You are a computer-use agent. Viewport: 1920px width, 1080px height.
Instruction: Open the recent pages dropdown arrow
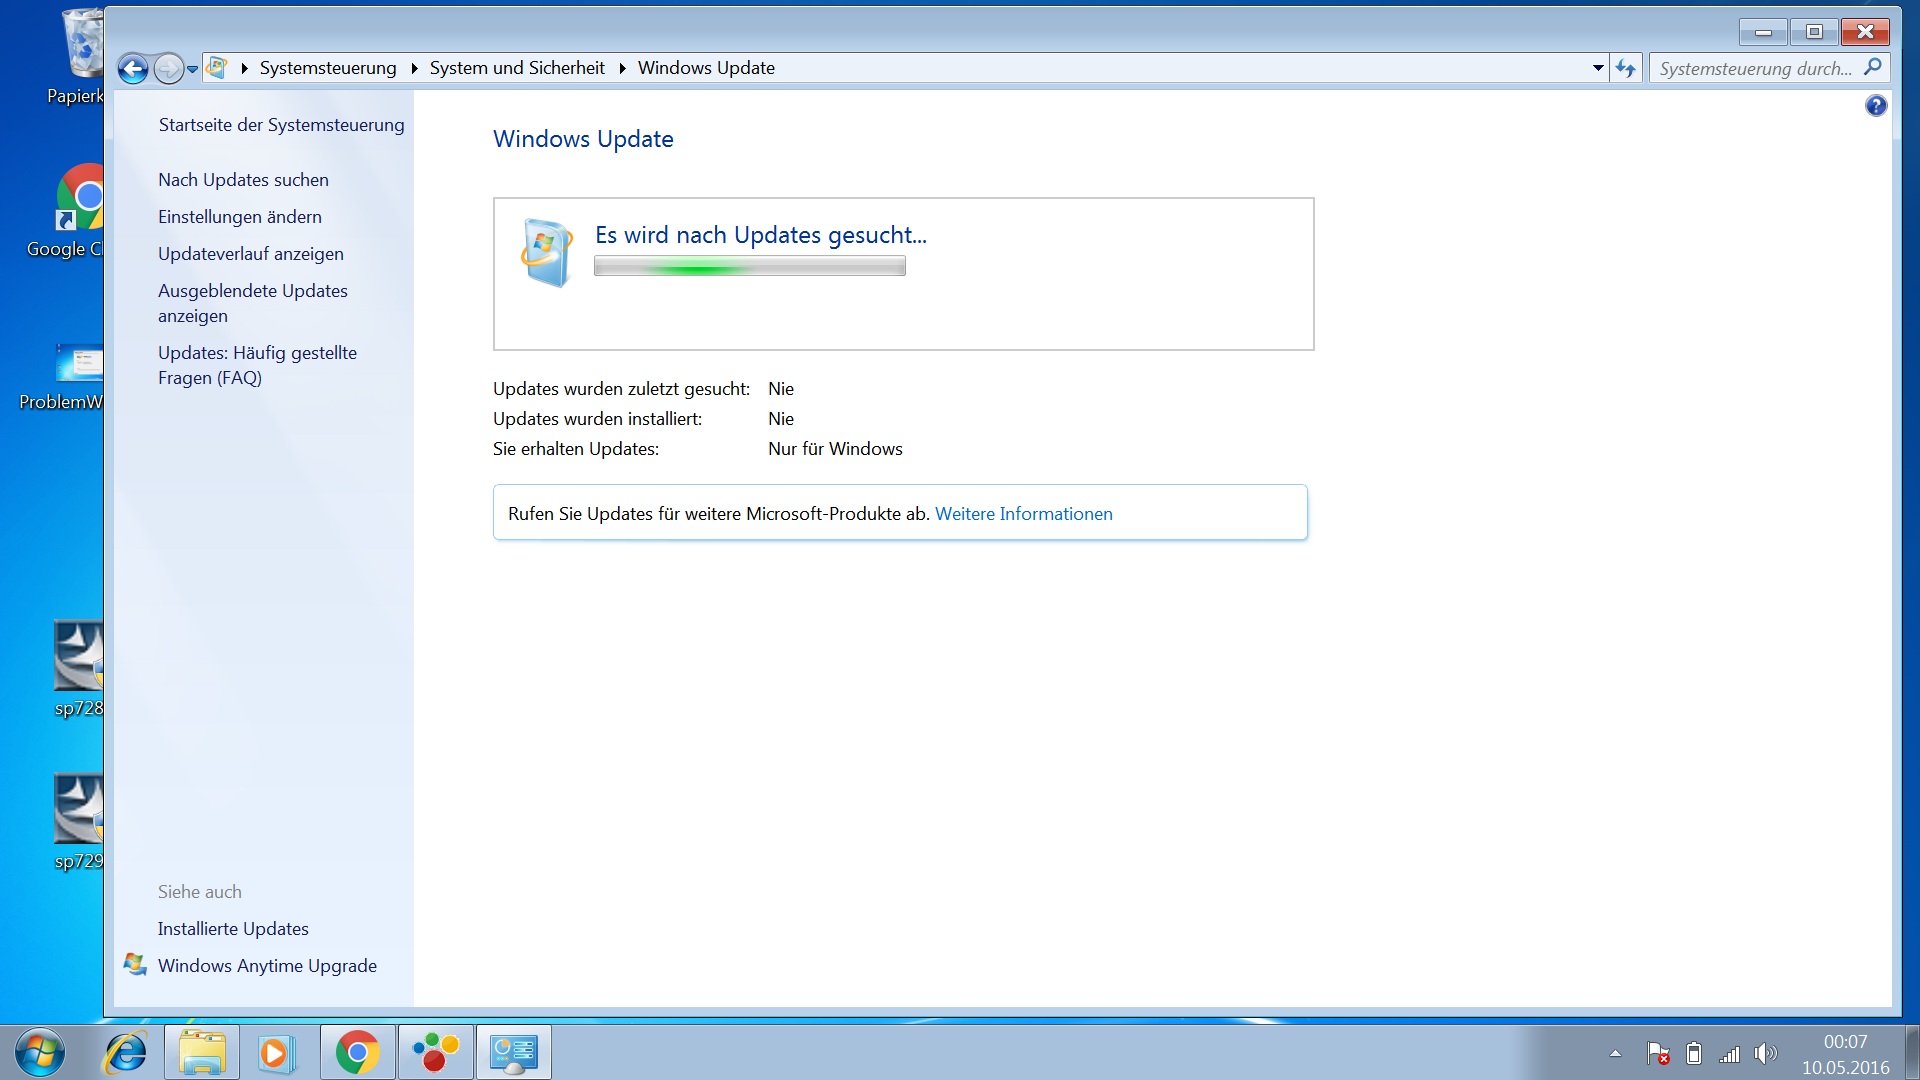pyautogui.click(x=192, y=69)
